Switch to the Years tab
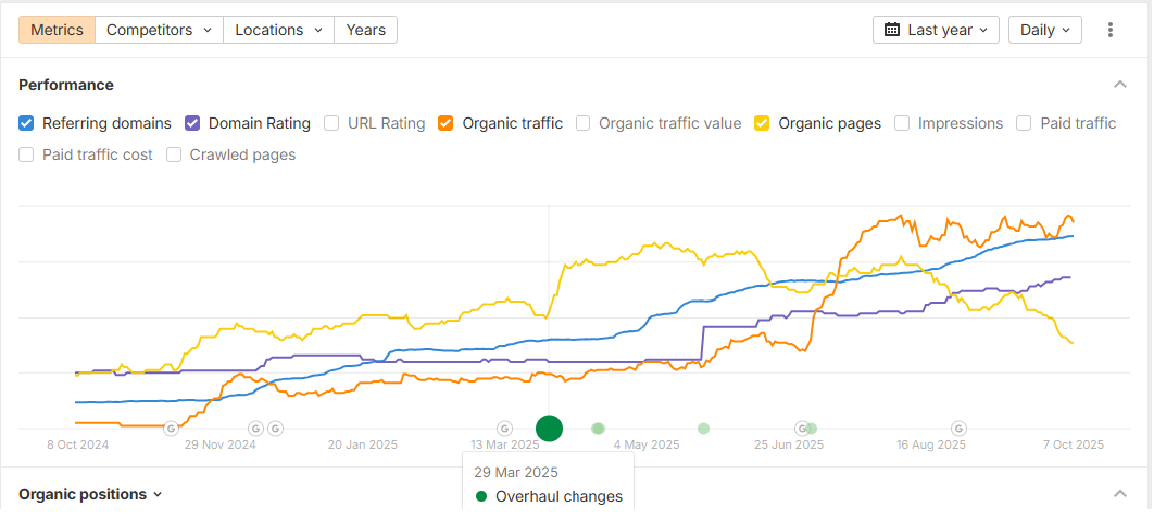1152x521 pixels. click(366, 30)
